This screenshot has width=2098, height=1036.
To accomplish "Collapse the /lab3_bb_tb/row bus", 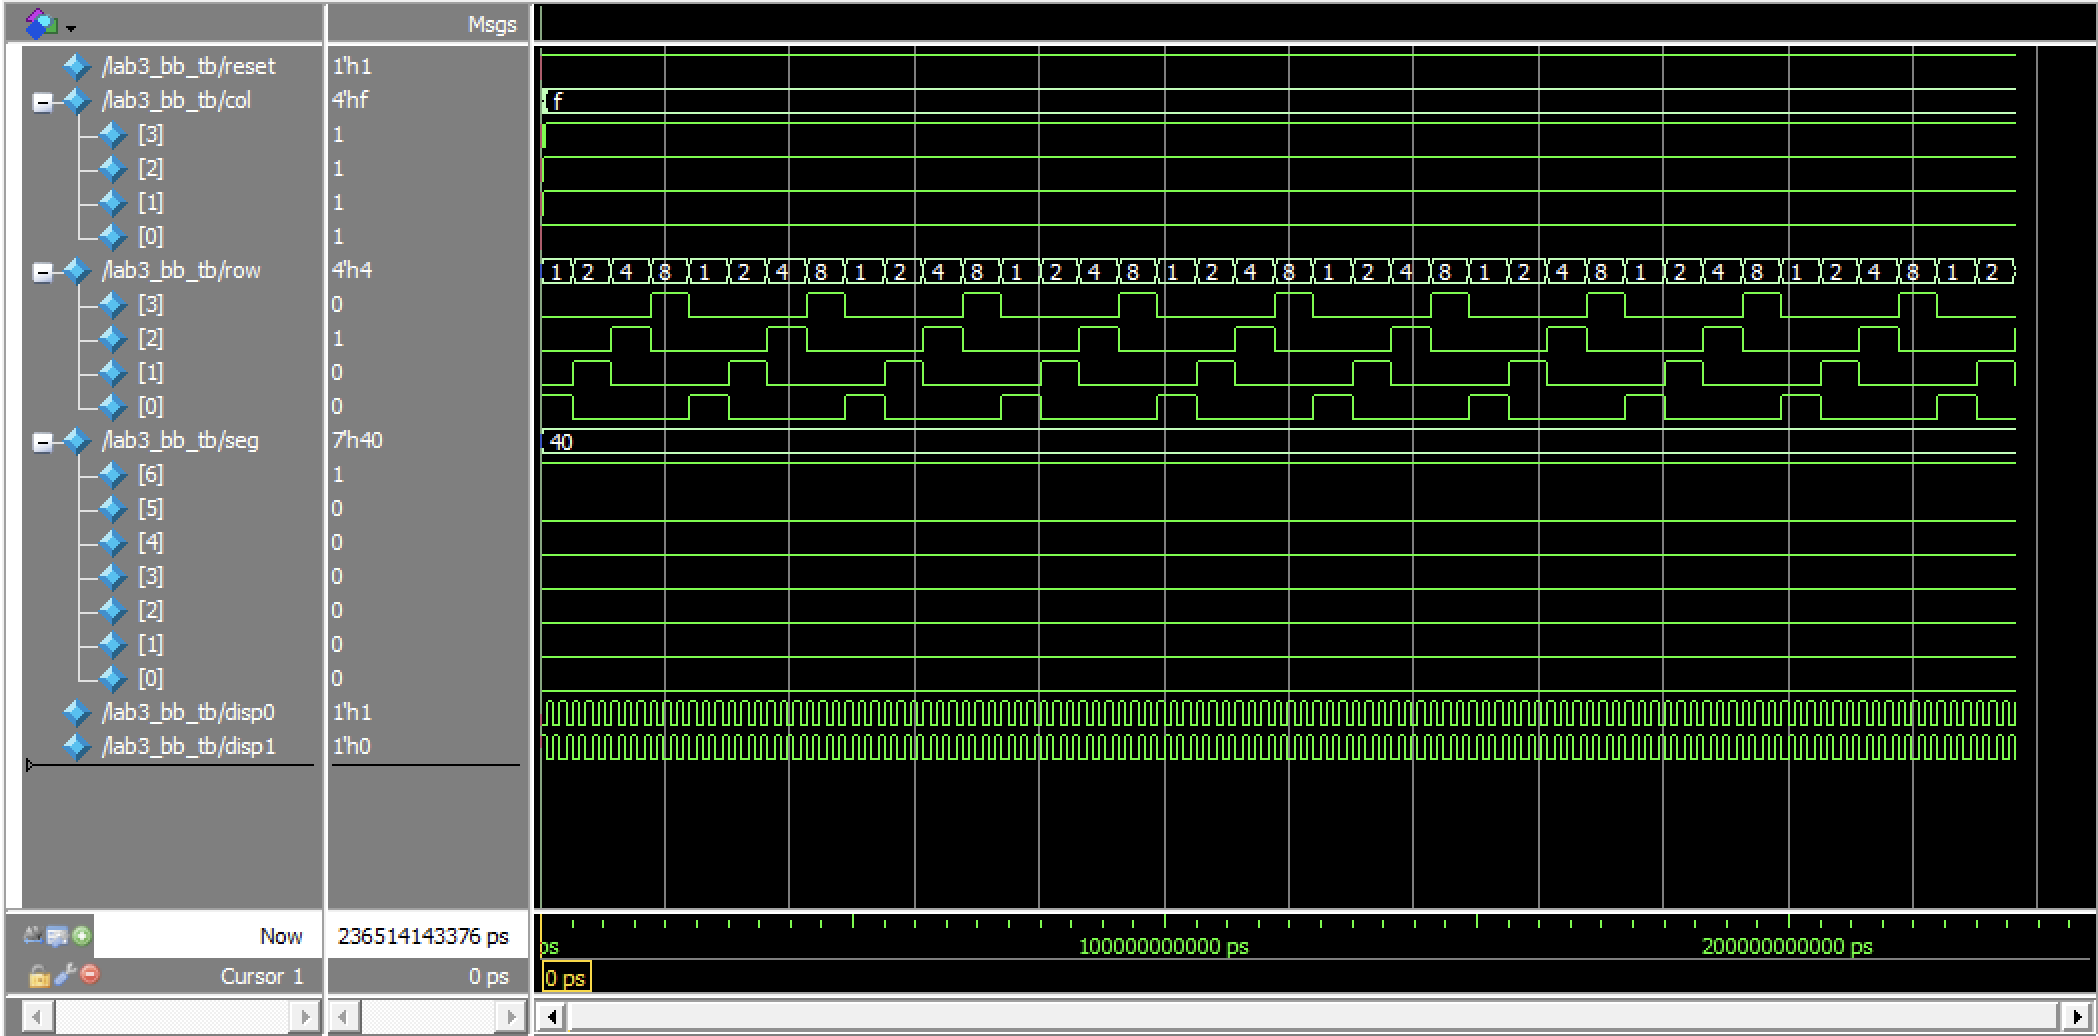I will tap(42, 272).
